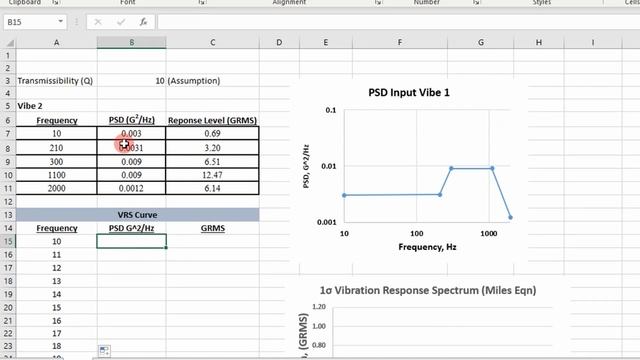
Task: Click the VRS Curve merged header
Action: point(138,215)
